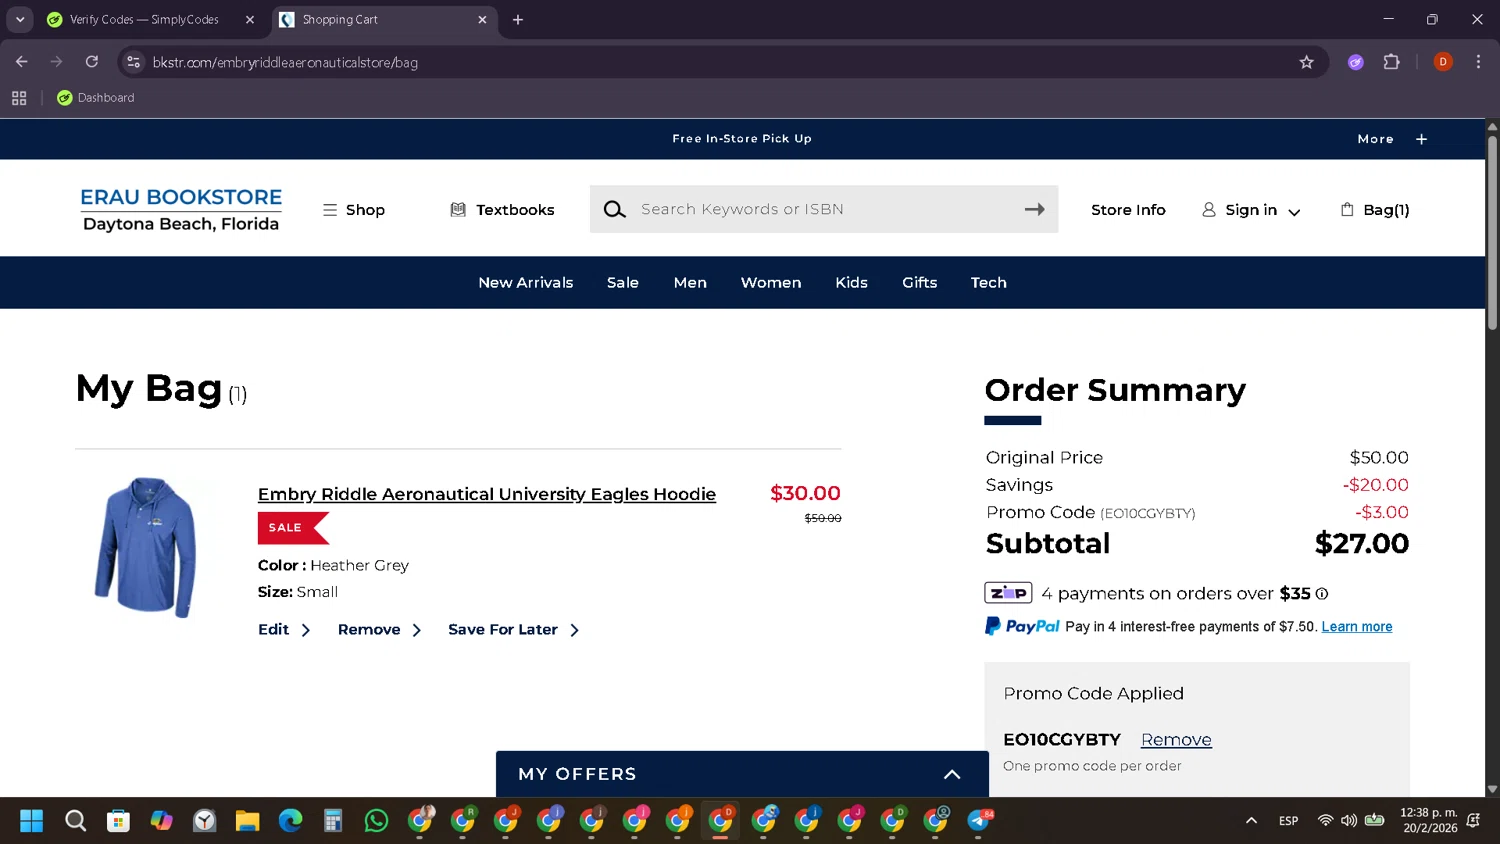
Task: Close the Verify Codes tab
Action: 250,20
